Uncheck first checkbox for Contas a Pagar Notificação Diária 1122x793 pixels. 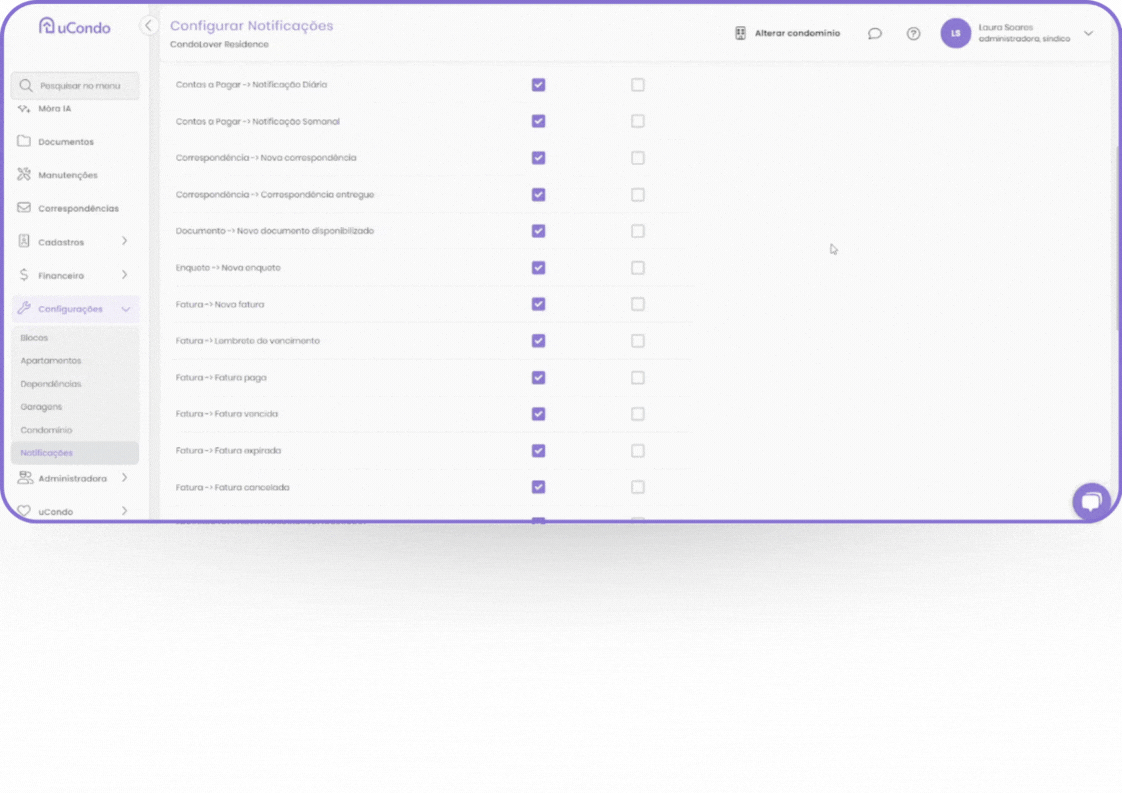(x=538, y=85)
